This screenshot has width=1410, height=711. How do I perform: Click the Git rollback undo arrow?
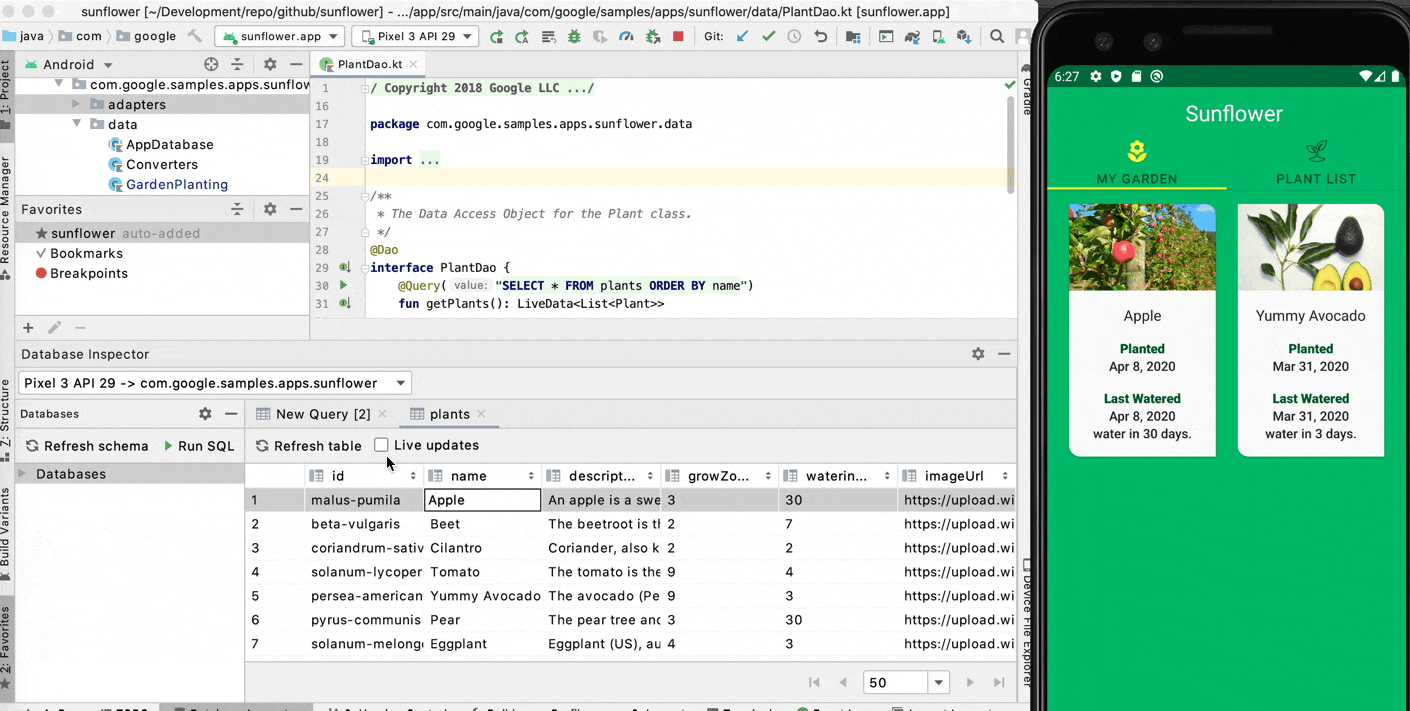point(821,37)
